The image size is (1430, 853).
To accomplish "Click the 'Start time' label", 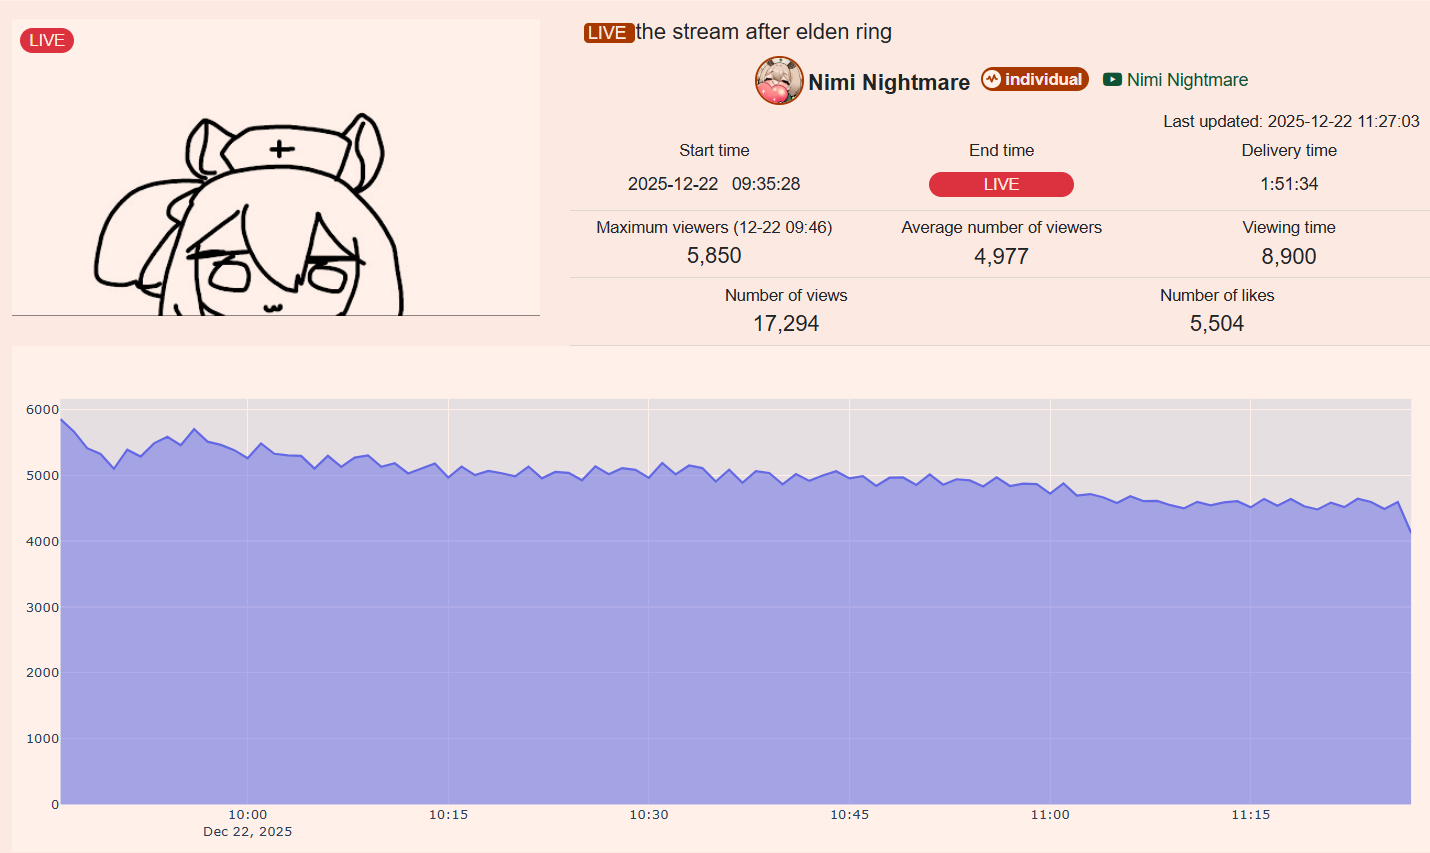I will coord(714,150).
